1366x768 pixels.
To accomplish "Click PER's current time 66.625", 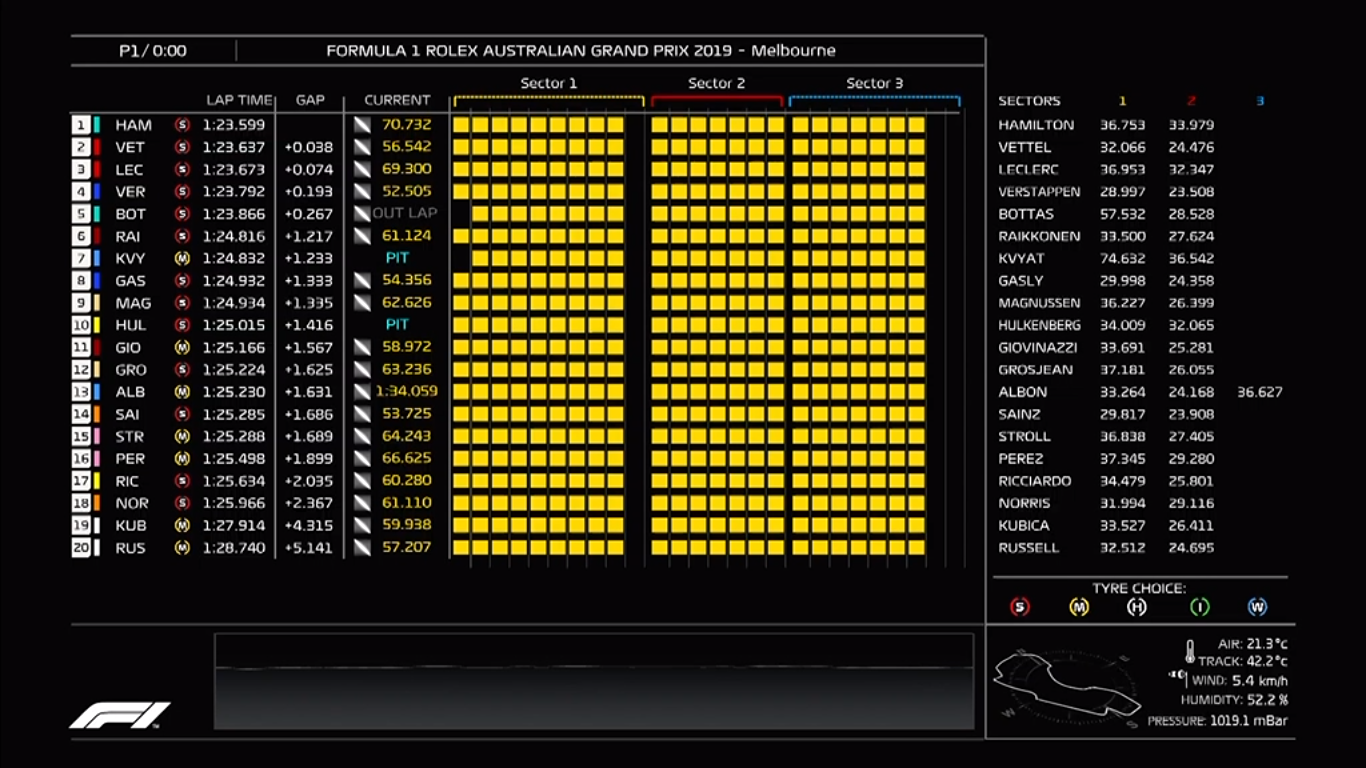I will (x=406, y=459).
